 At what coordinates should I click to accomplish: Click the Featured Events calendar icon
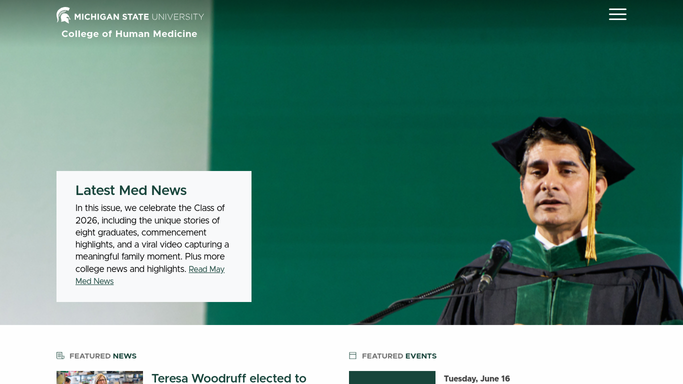[x=352, y=356]
